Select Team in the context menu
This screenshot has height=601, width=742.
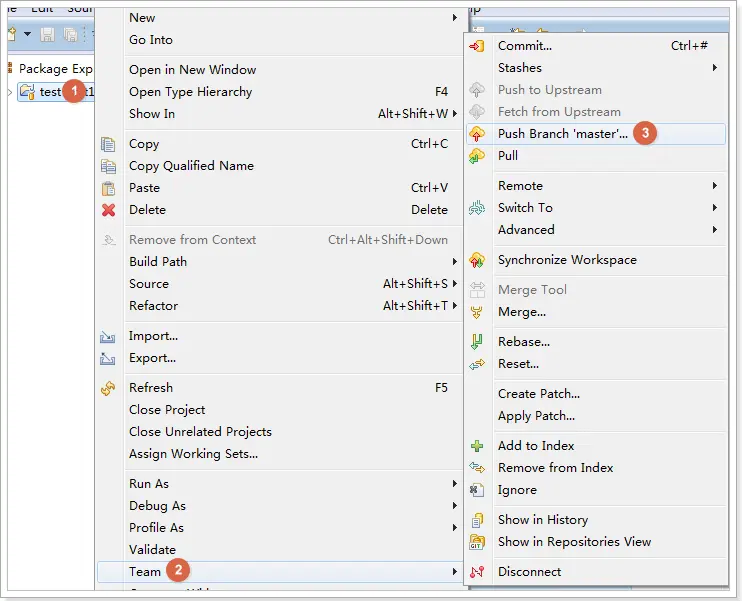coord(280,572)
